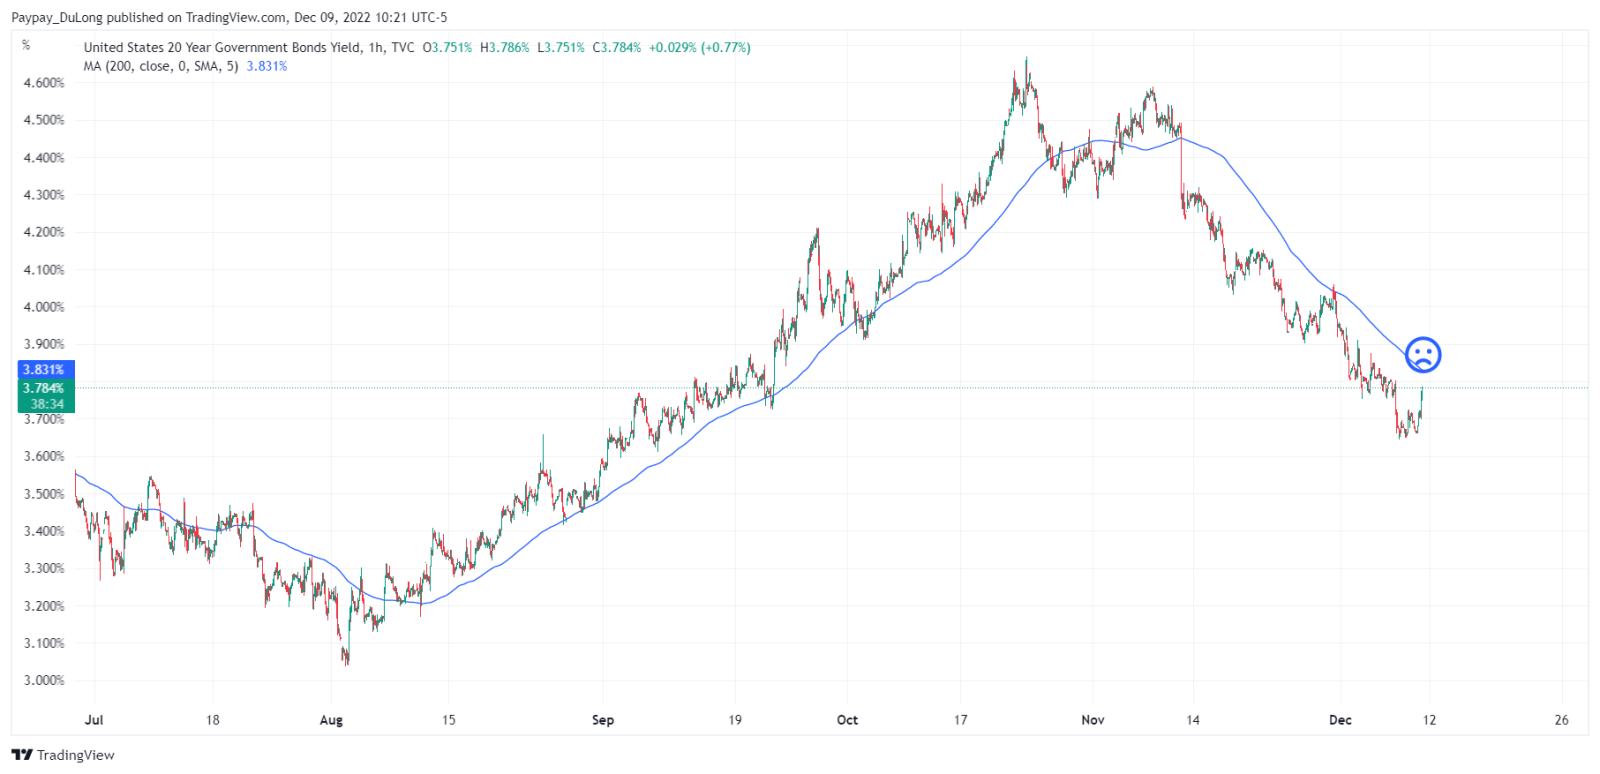Click the O3.751% open value

(447, 47)
